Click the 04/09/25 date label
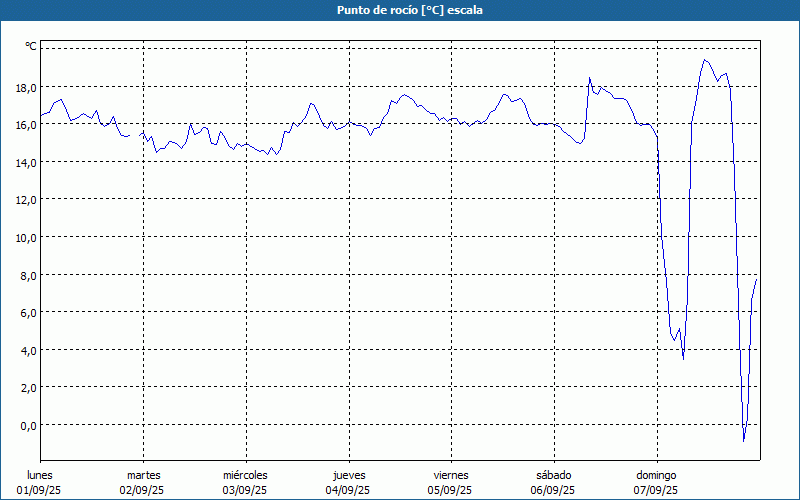The width and height of the screenshot is (800, 500). click(x=348, y=490)
